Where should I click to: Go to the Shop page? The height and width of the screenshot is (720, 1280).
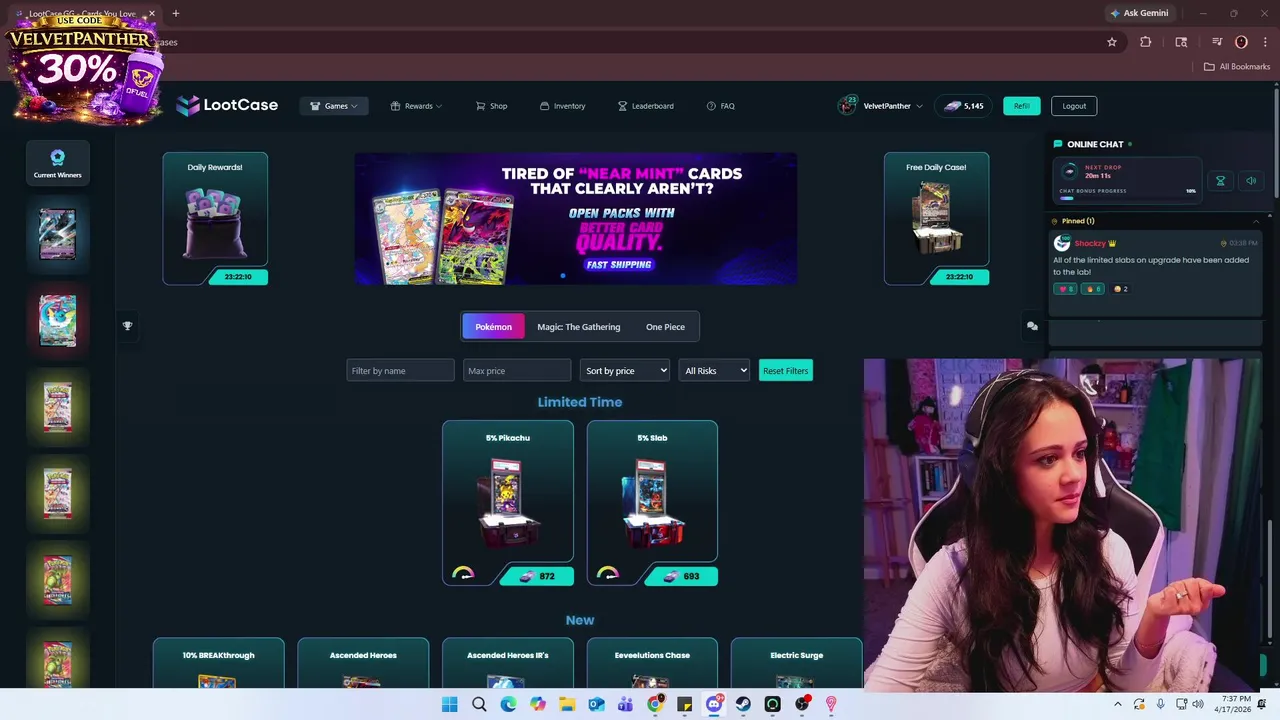coord(491,106)
